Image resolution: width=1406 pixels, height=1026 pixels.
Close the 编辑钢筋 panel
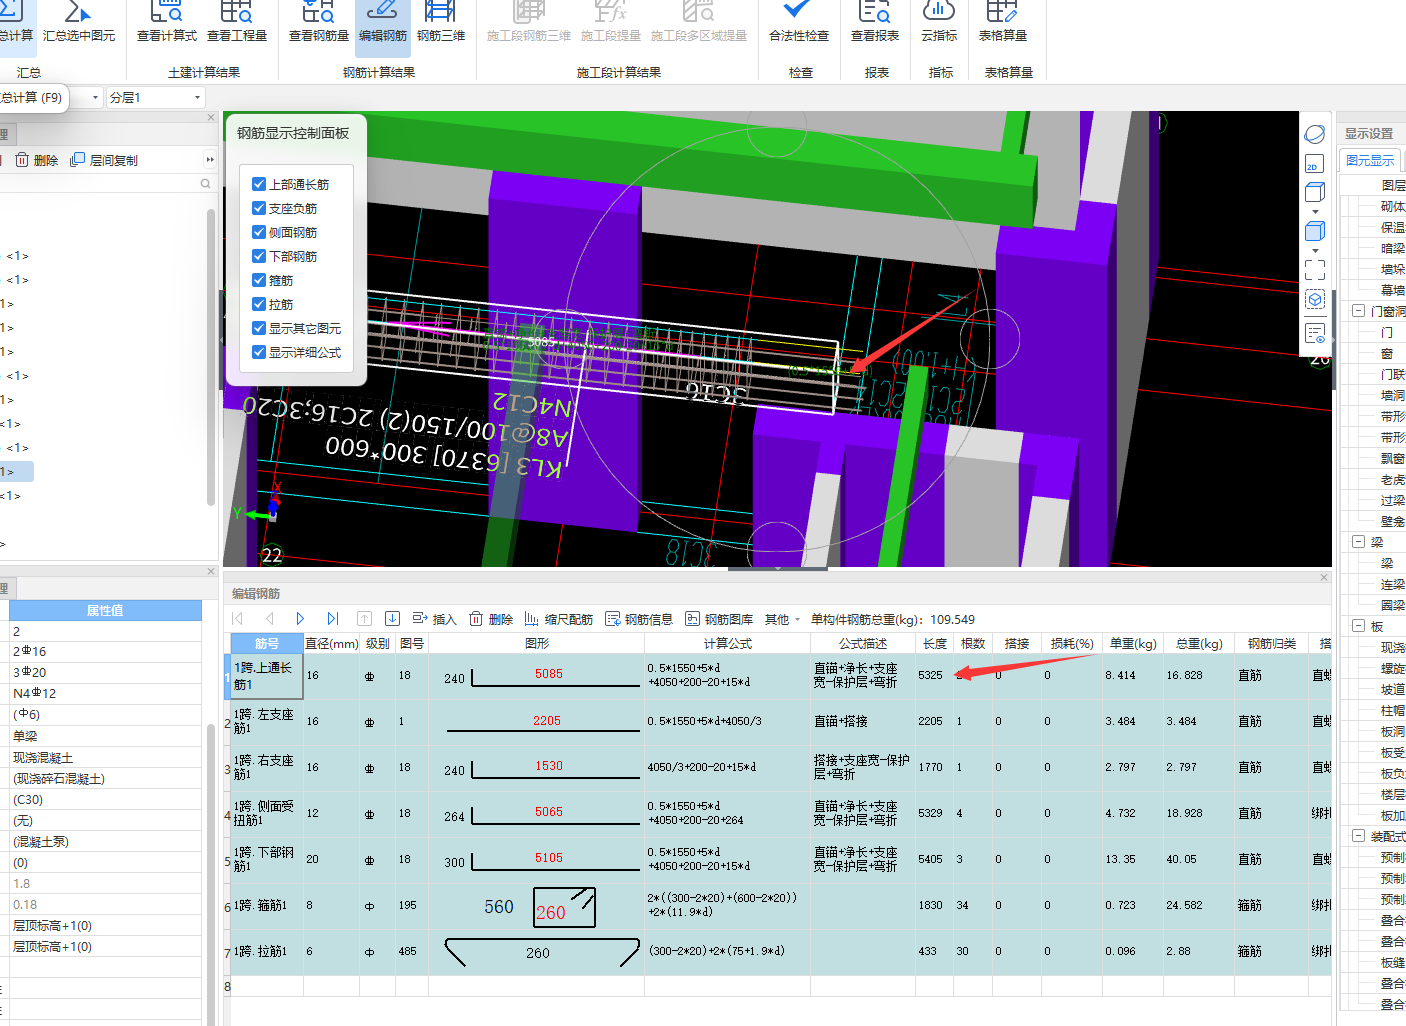[1324, 577]
